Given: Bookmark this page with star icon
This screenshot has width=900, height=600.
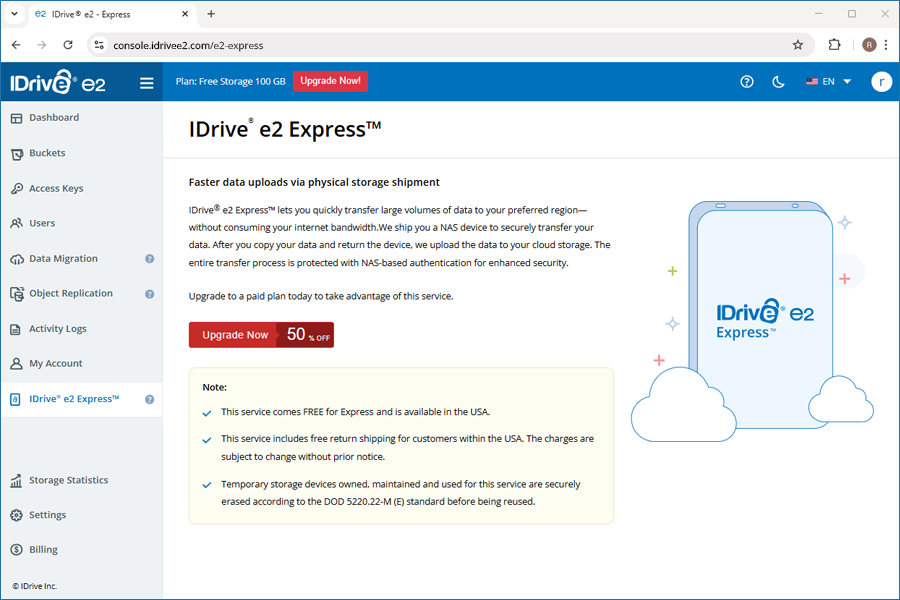Looking at the screenshot, I should coord(798,45).
